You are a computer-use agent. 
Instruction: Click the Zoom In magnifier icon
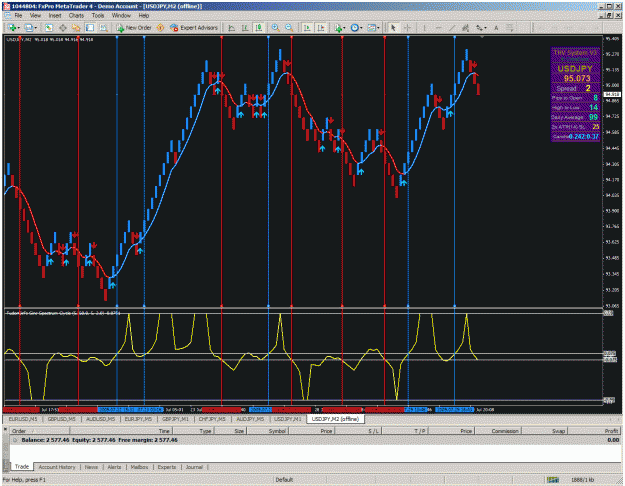275,28
